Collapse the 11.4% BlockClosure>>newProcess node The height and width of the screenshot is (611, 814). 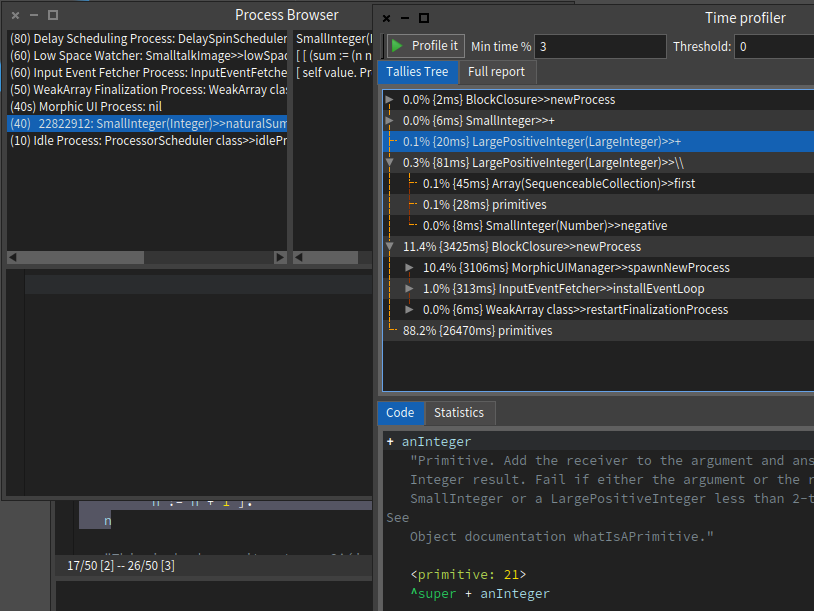(390, 247)
